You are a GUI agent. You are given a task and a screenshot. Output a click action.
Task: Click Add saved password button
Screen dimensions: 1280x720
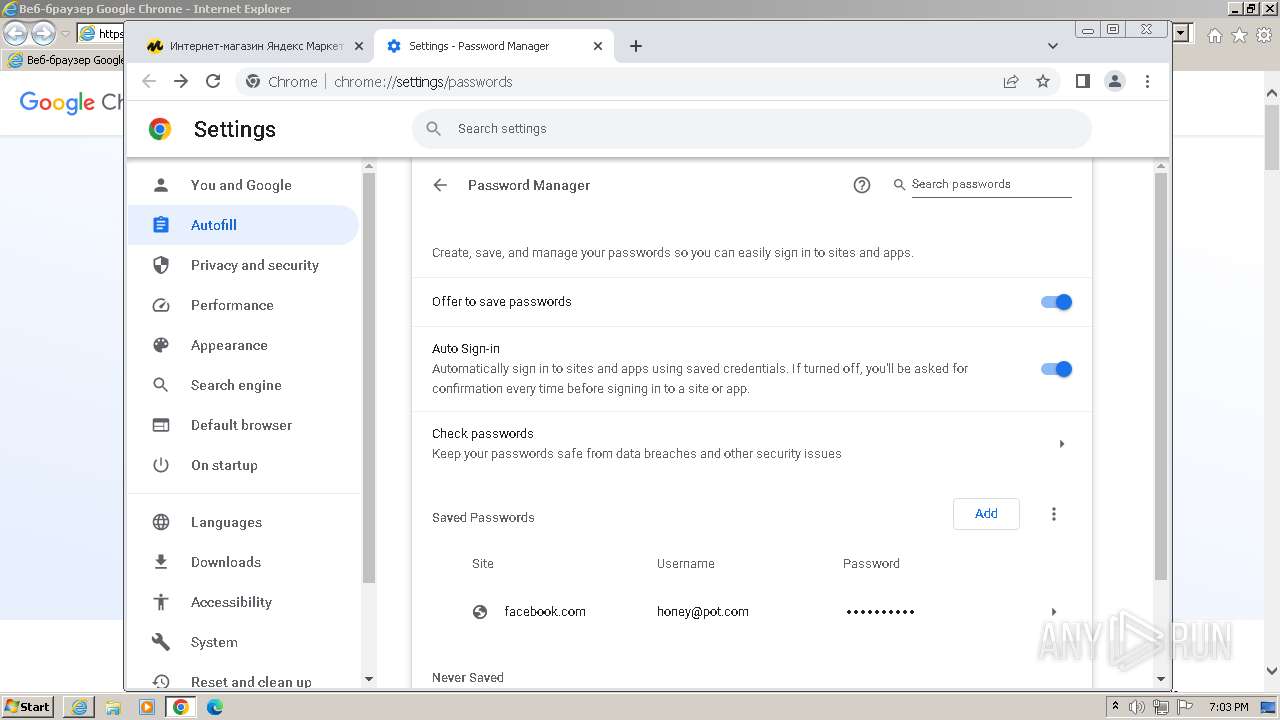pyautogui.click(x=986, y=514)
